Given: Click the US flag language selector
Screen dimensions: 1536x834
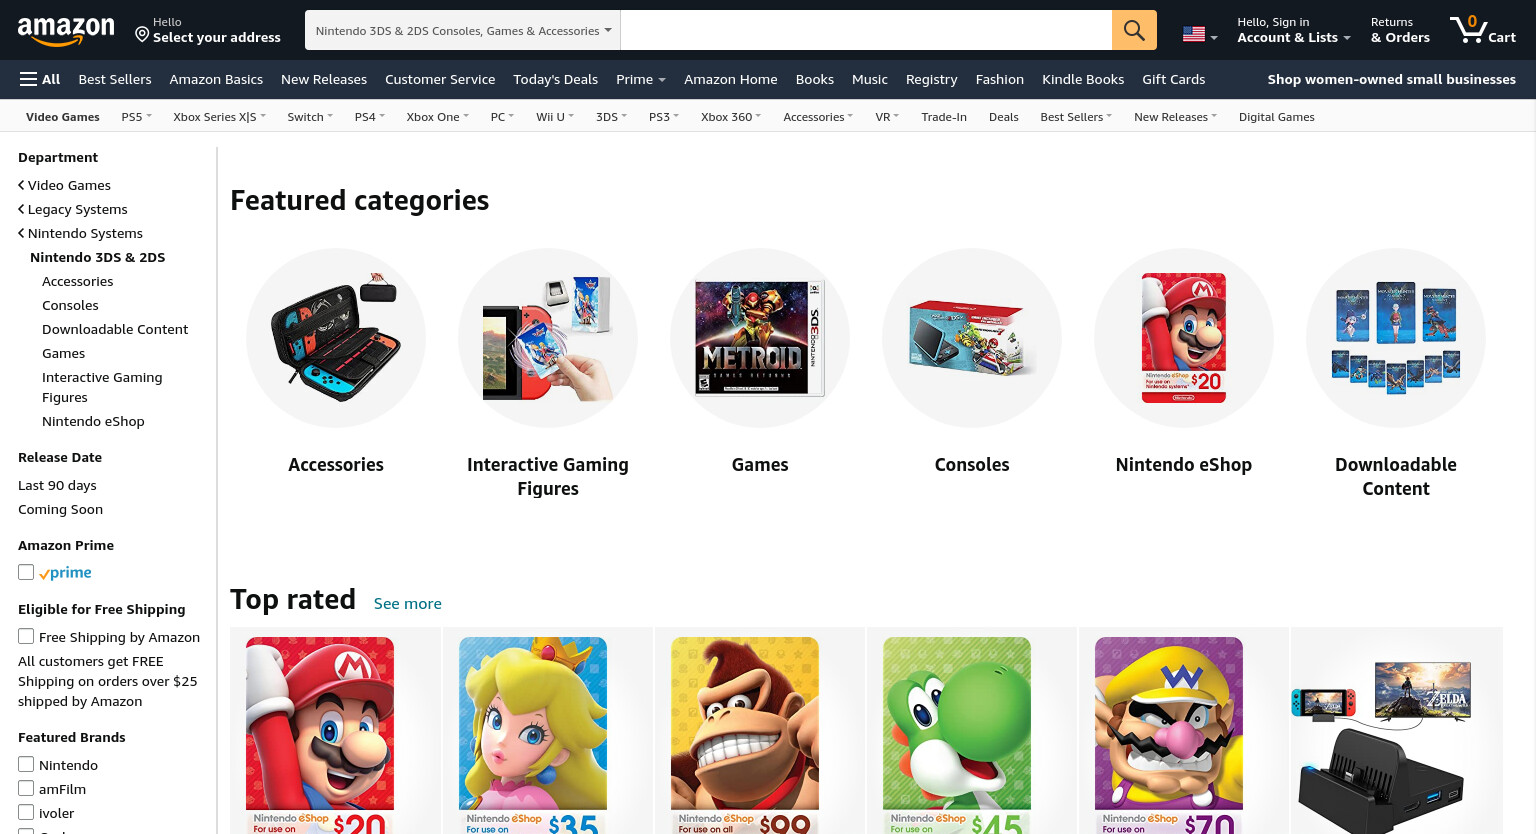Looking at the screenshot, I should (1200, 34).
